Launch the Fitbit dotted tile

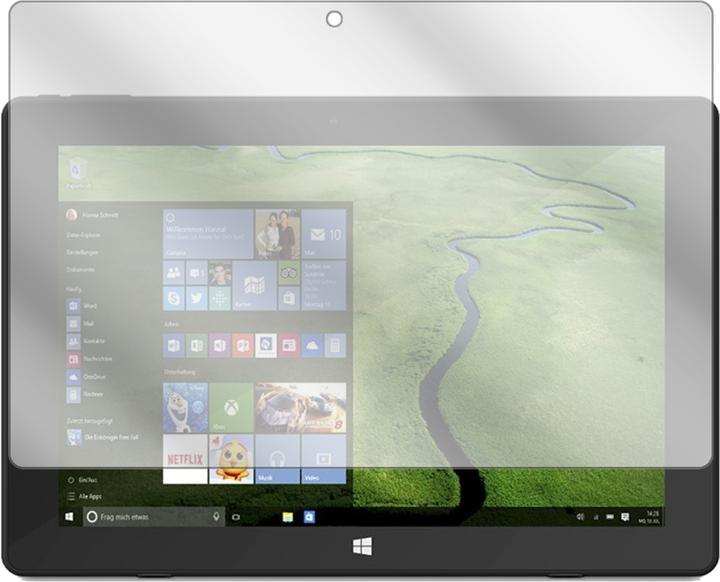tap(219, 299)
